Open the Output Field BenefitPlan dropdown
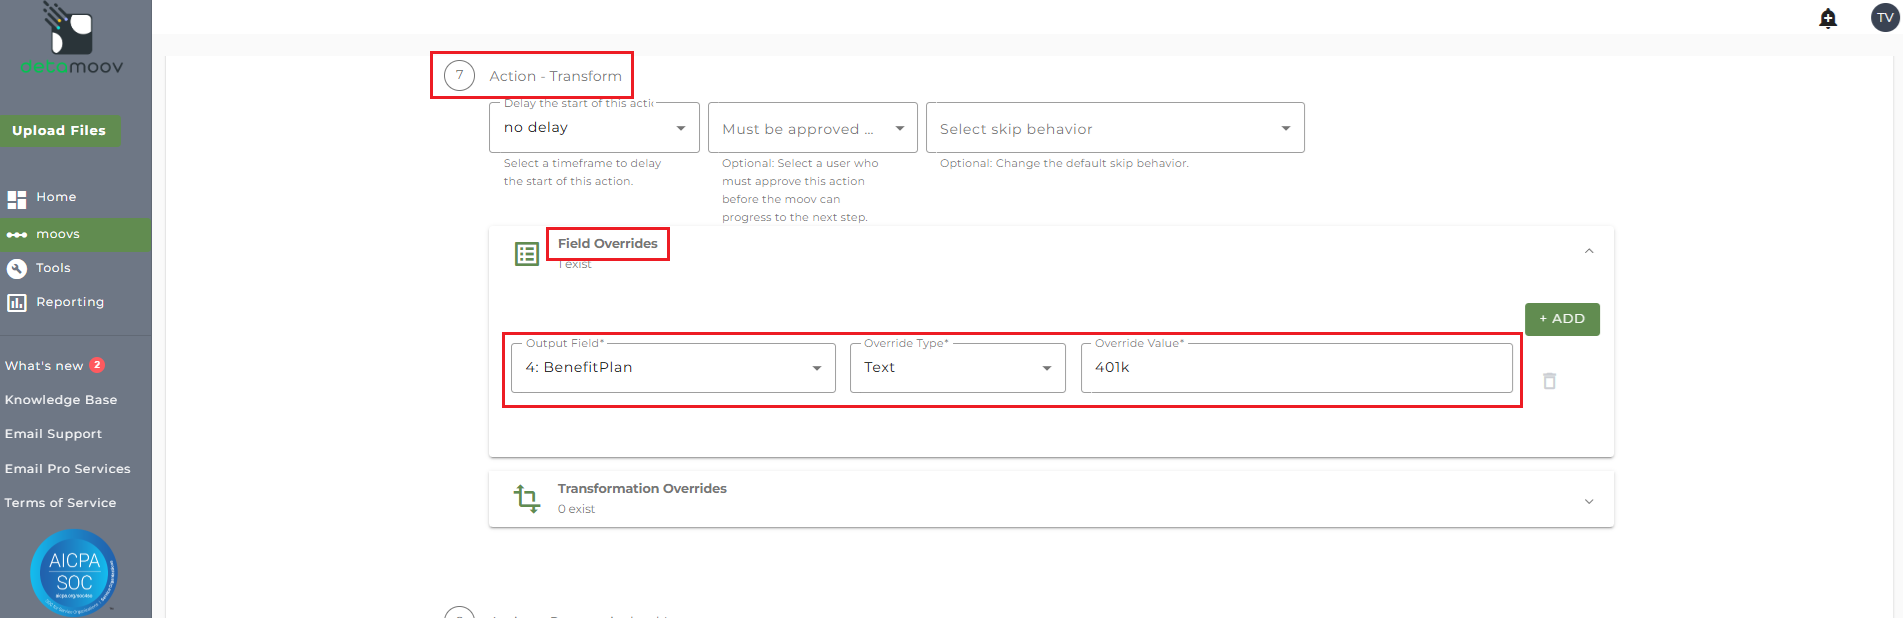Image resolution: width=1903 pixels, height=618 pixels. 673,368
